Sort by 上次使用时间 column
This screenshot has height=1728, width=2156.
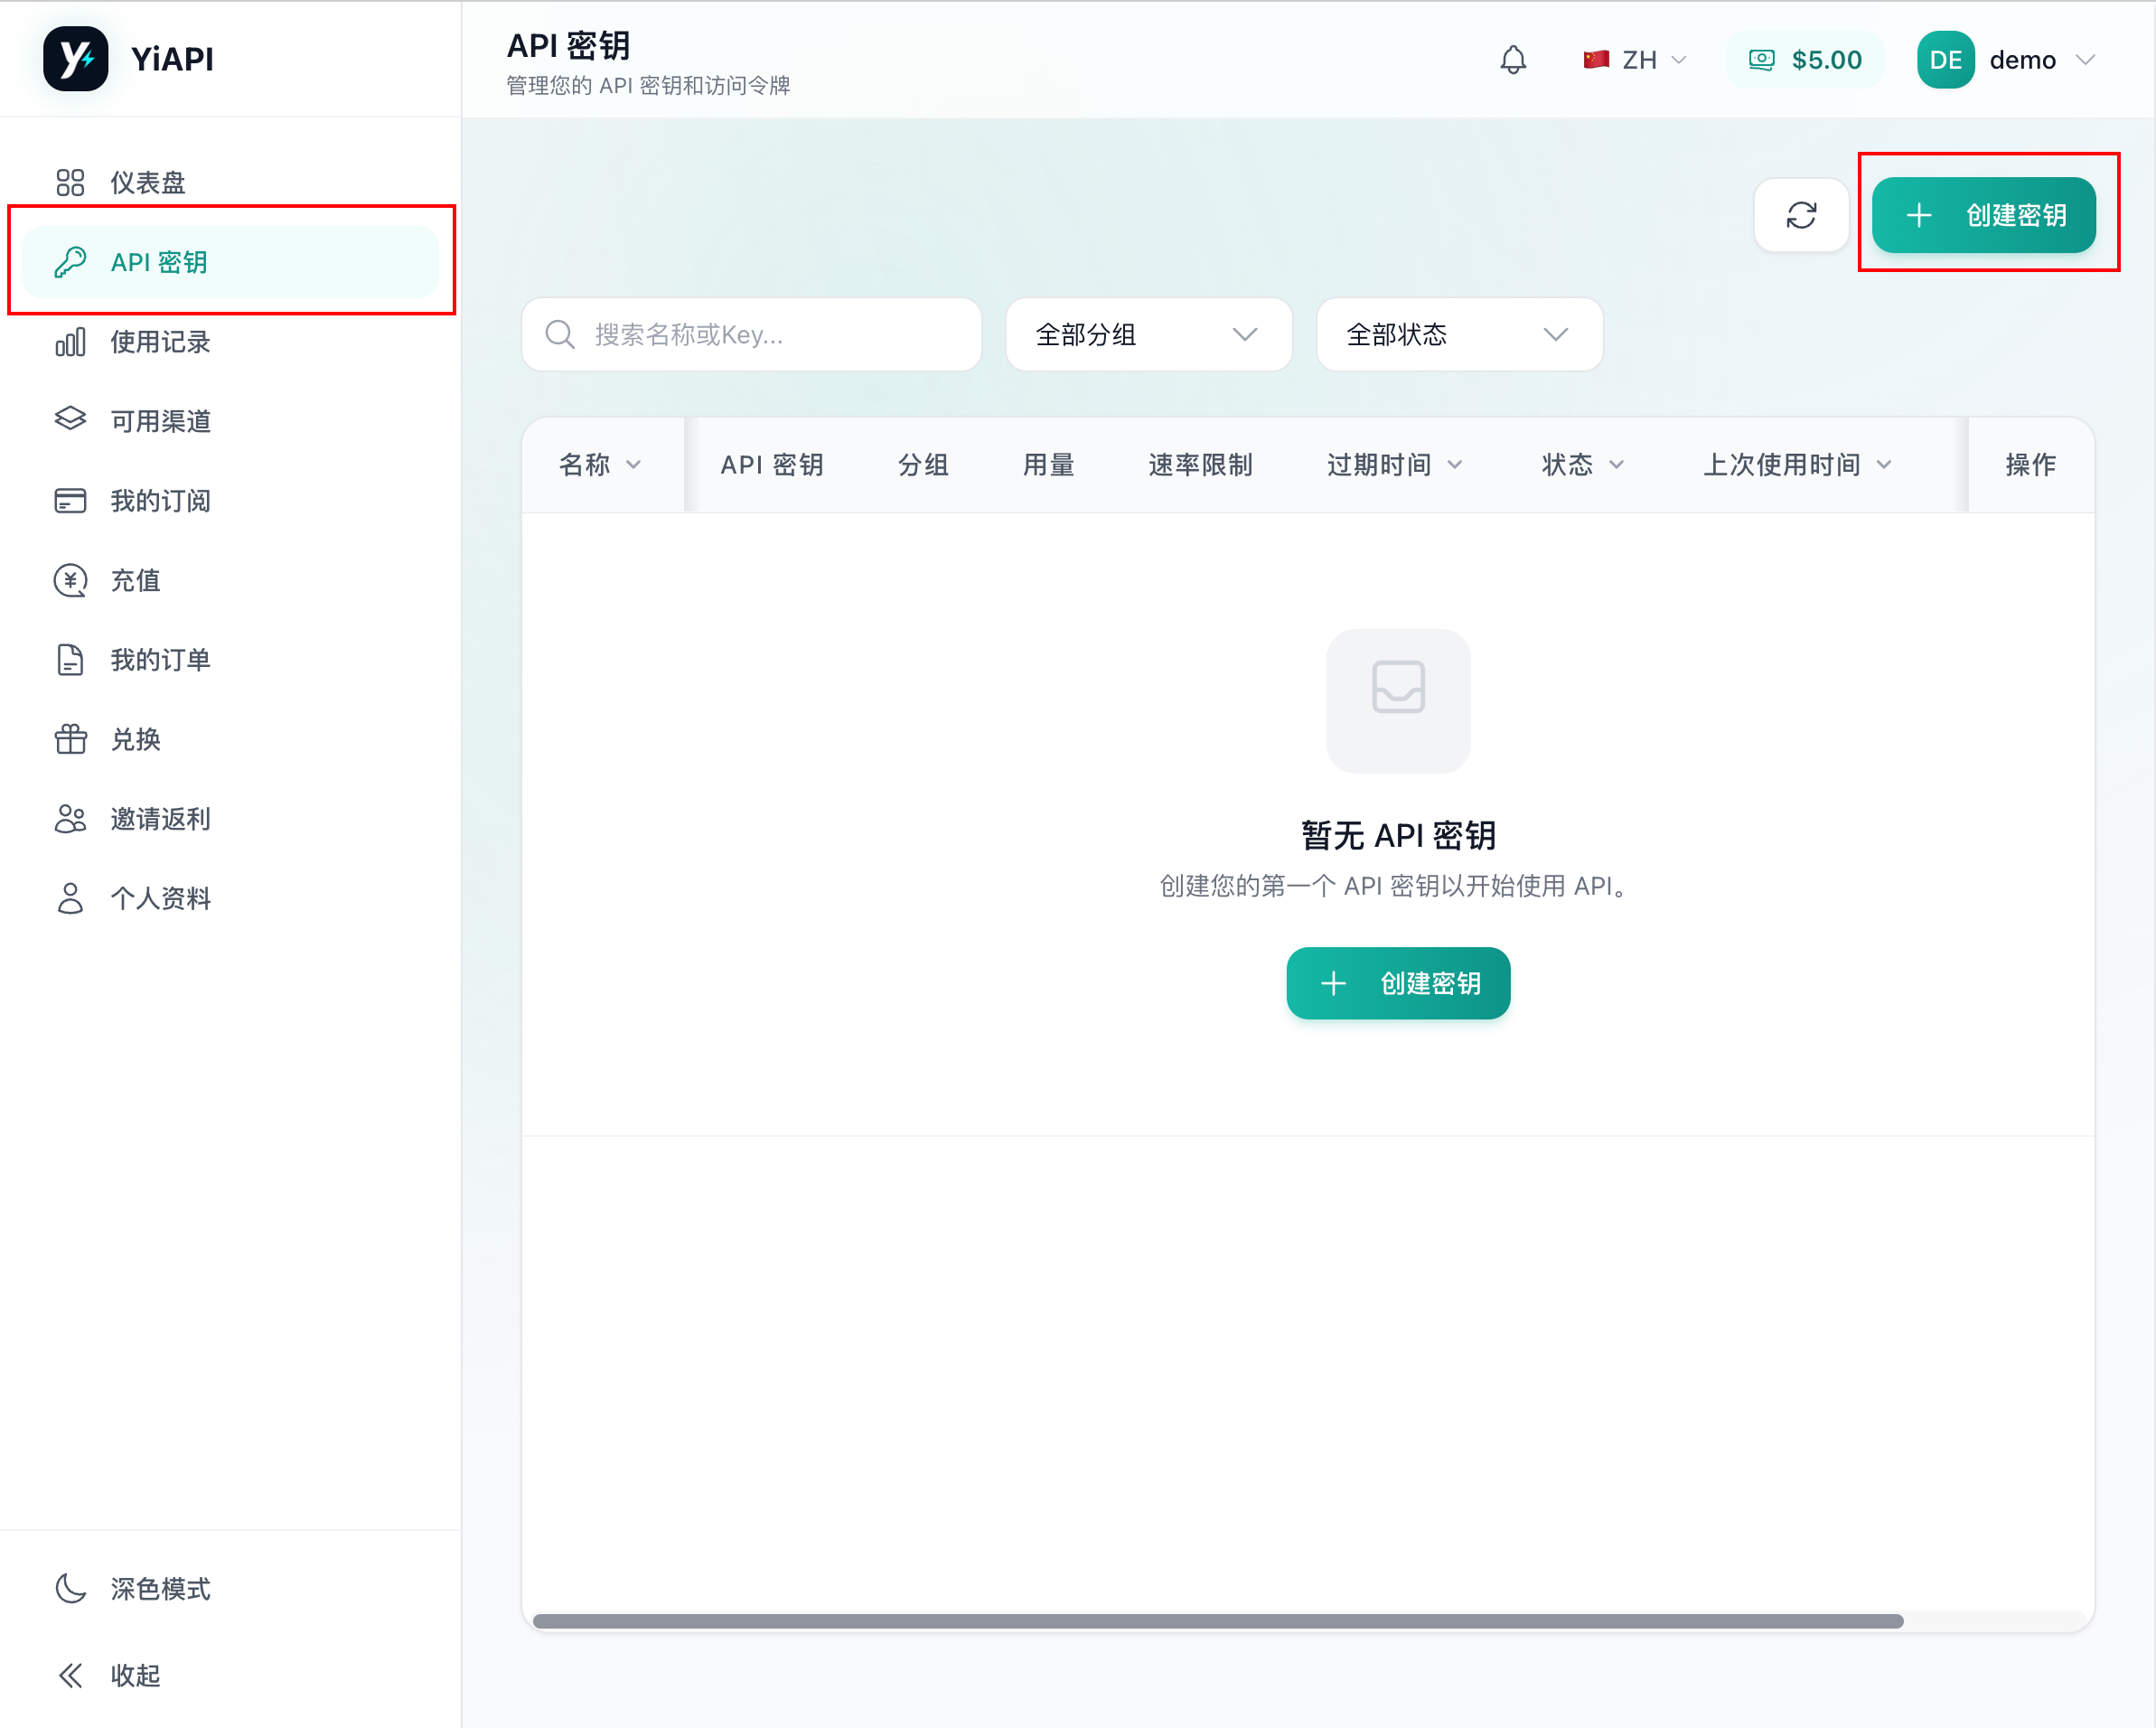tap(1798, 464)
